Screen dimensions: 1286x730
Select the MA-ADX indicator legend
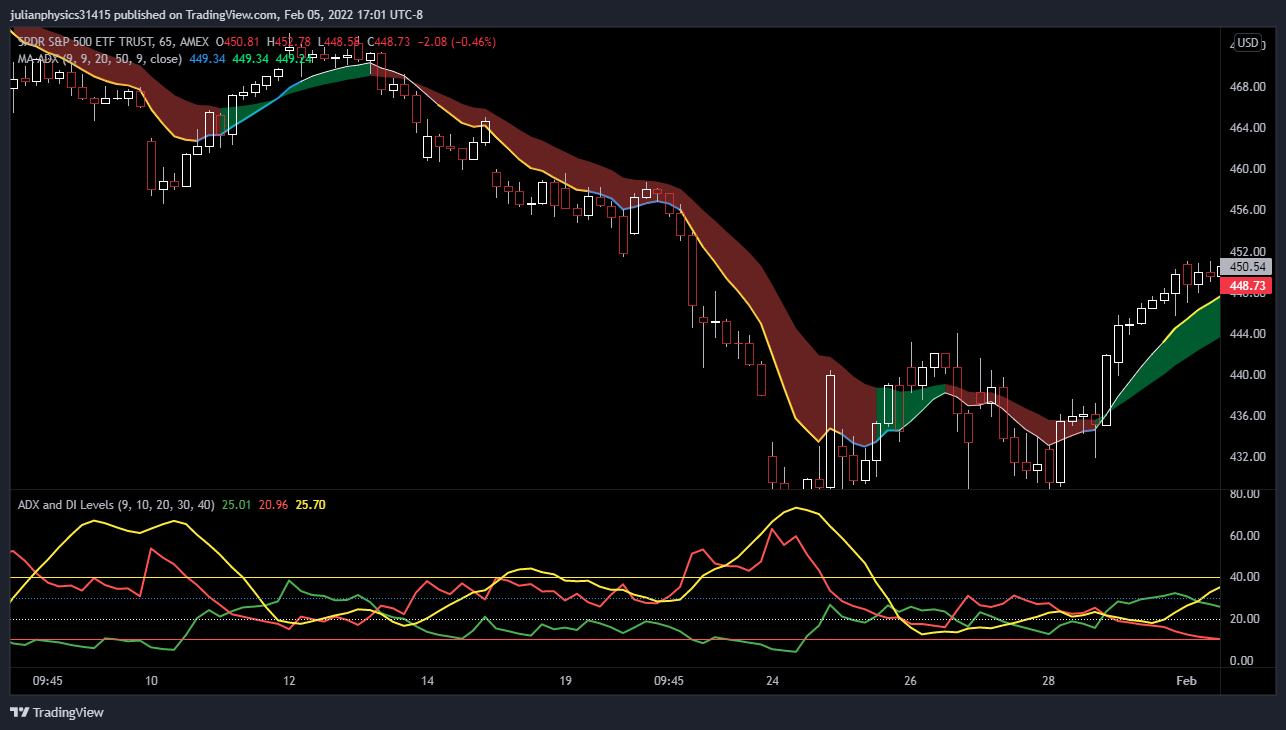[99, 59]
